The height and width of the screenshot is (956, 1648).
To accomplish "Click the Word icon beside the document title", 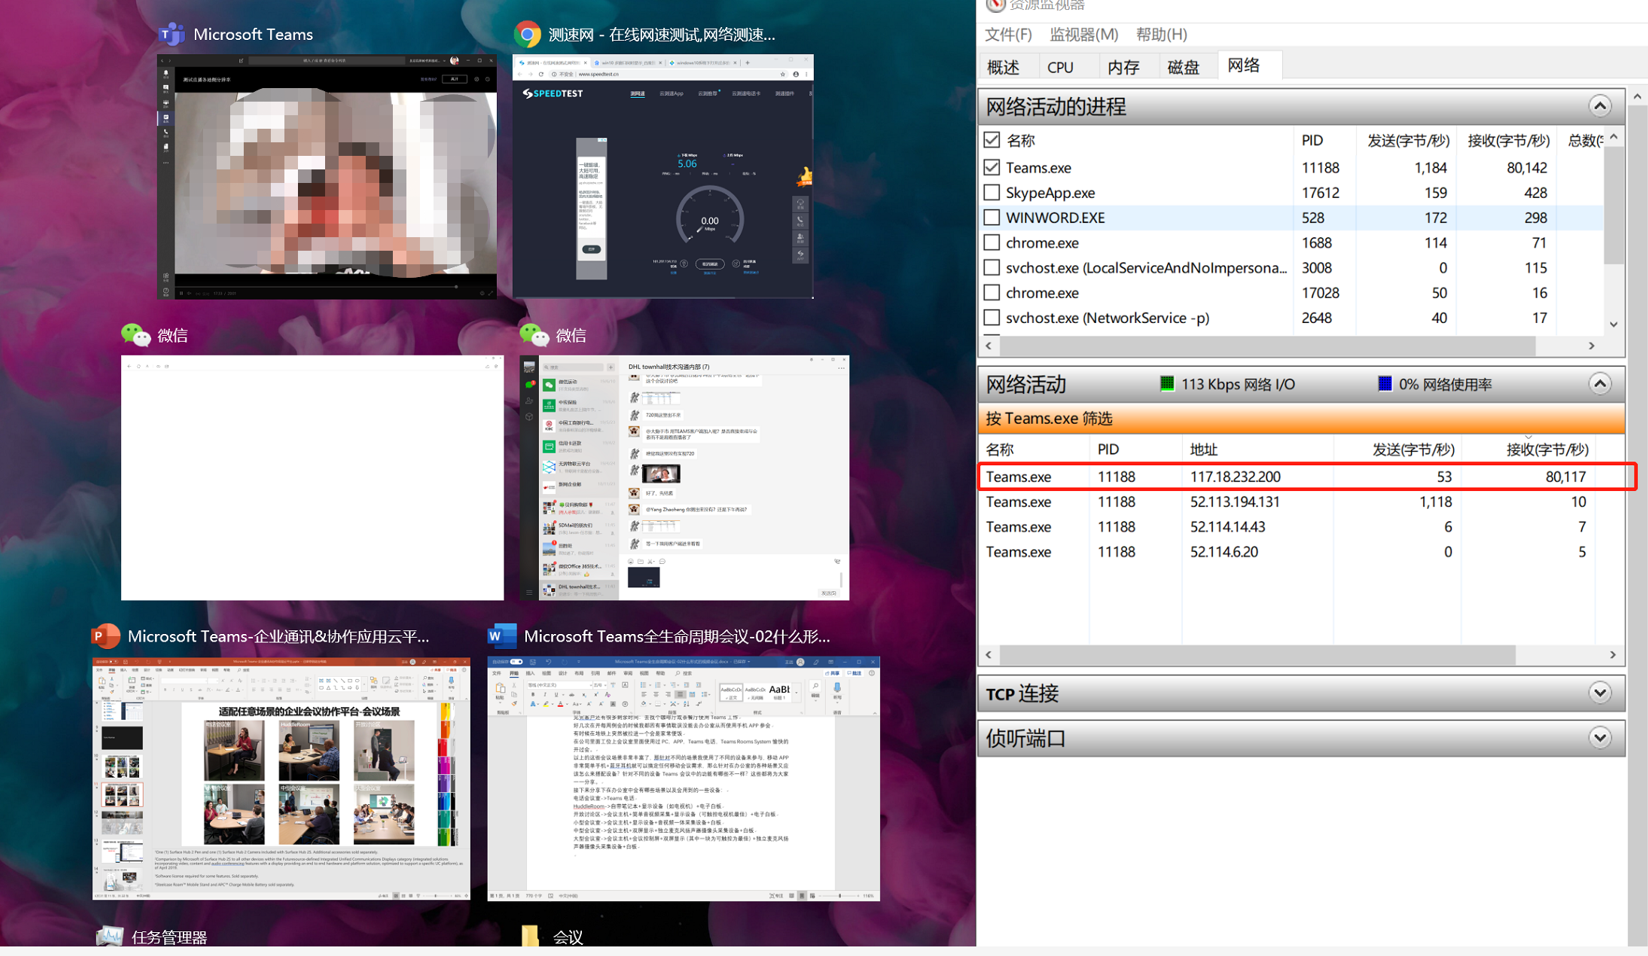I will [x=502, y=636].
